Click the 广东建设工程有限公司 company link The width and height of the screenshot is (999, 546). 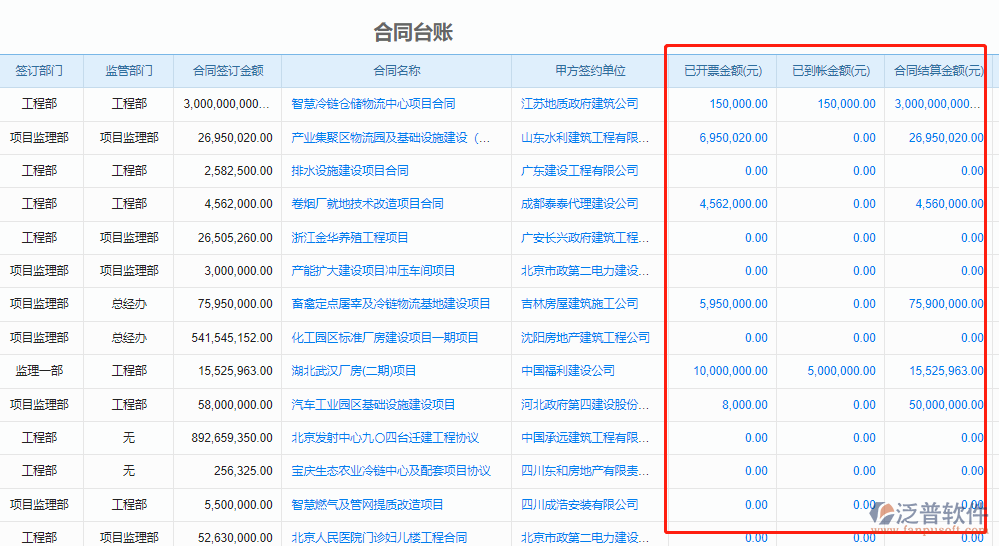(579, 171)
